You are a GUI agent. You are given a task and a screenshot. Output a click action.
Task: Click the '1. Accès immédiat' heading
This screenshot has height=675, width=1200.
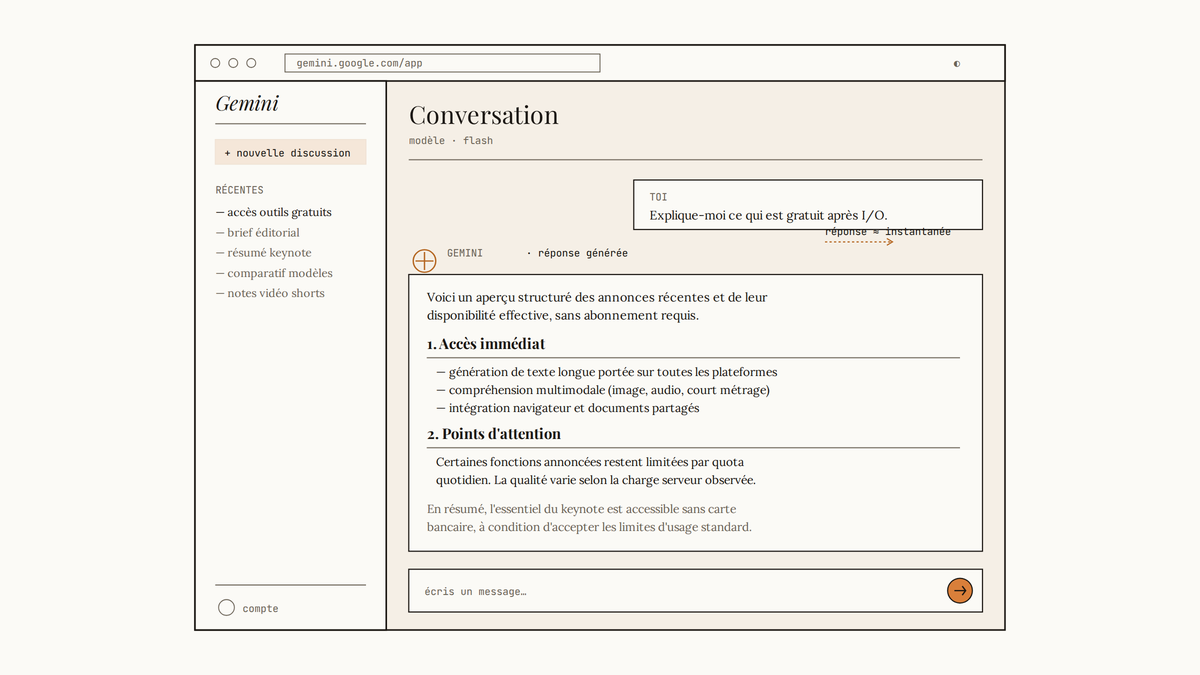pos(486,344)
